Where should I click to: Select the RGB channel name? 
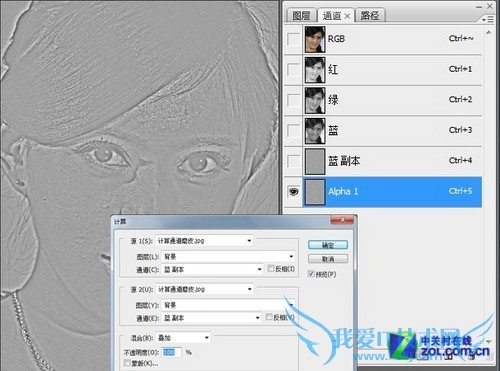tap(336, 39)
